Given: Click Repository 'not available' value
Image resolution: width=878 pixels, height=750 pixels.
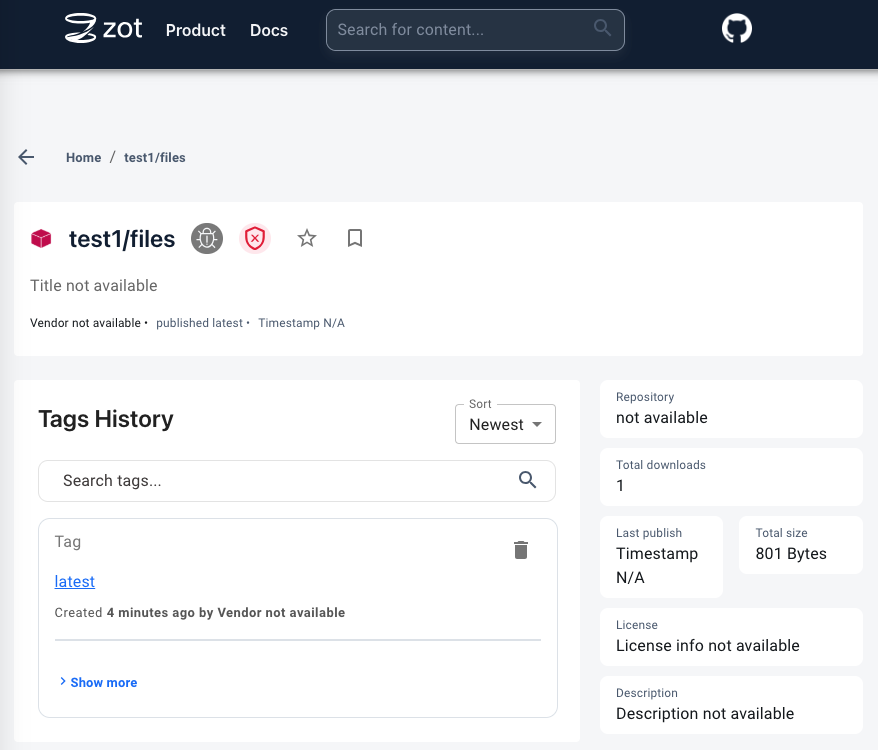Looking at the screenshot, I should [662, 418].
